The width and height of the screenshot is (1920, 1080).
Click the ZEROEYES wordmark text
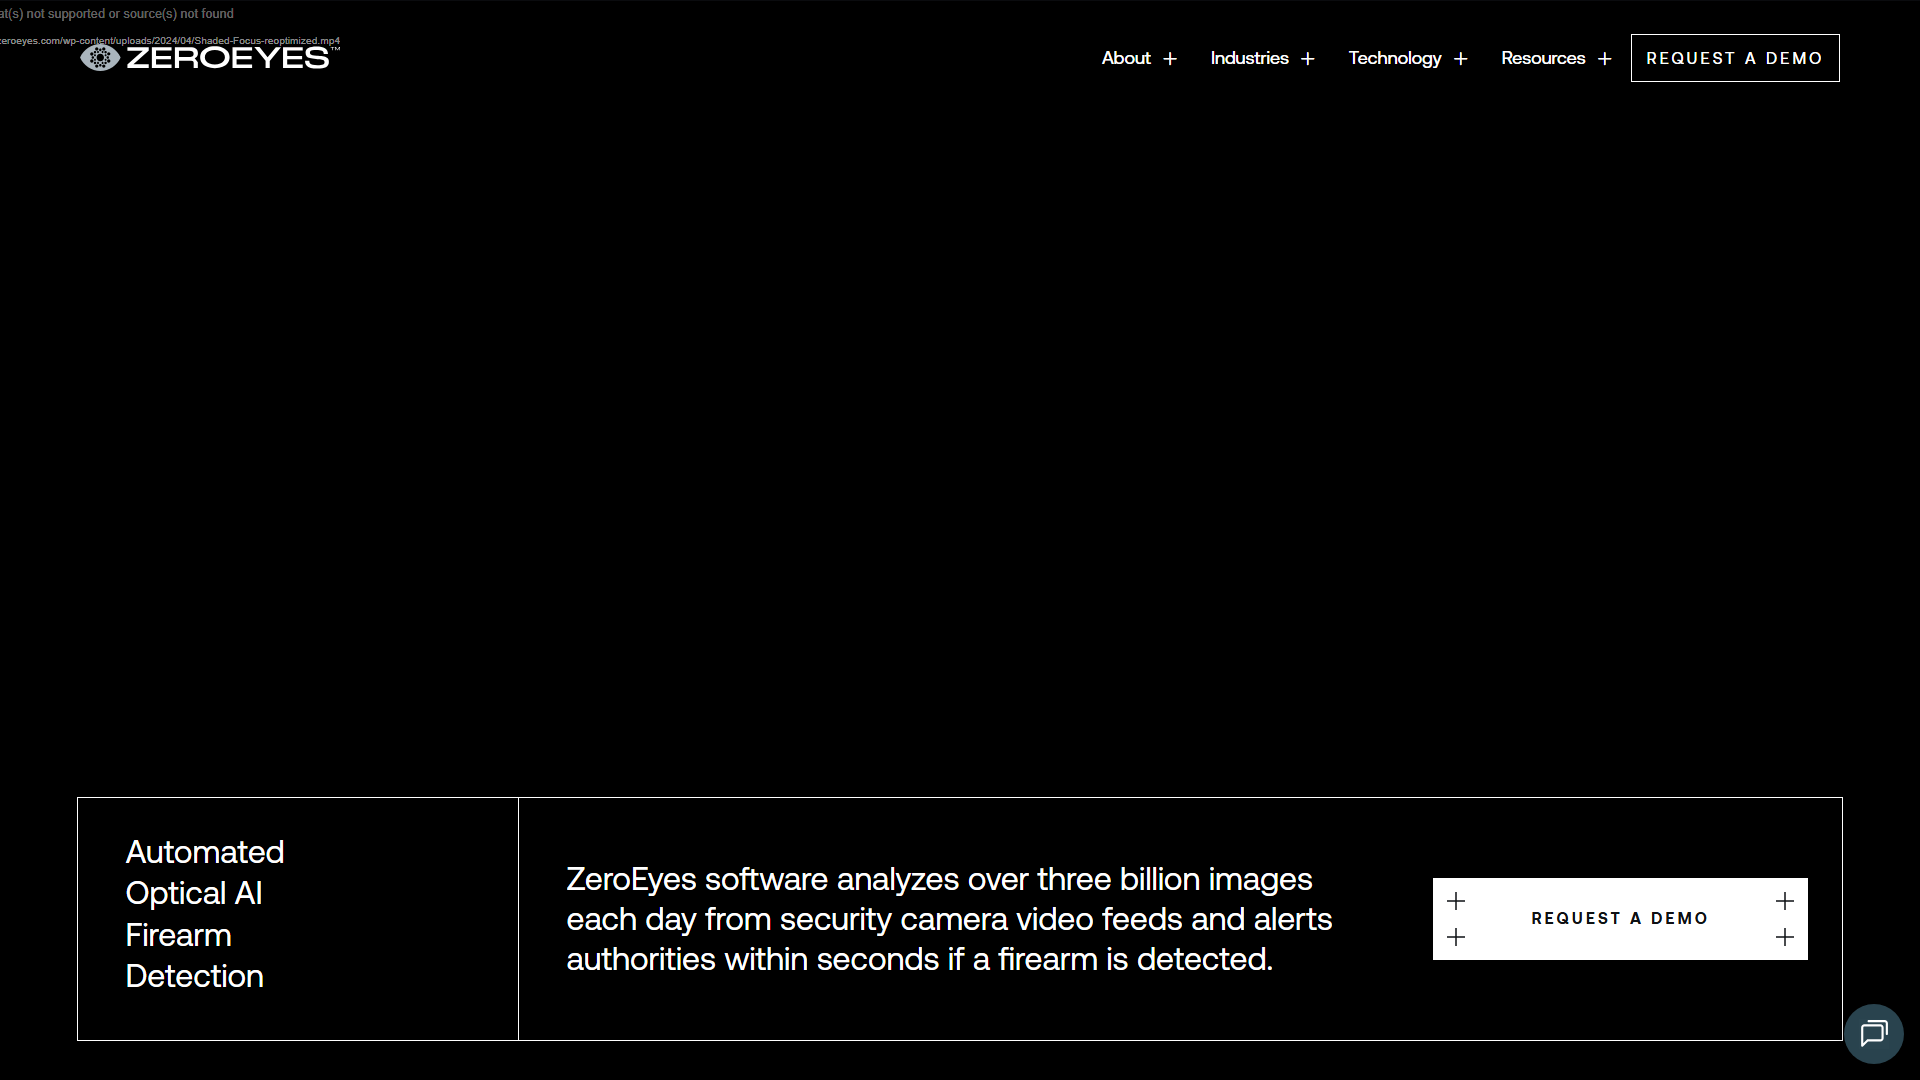pos(228,58)
